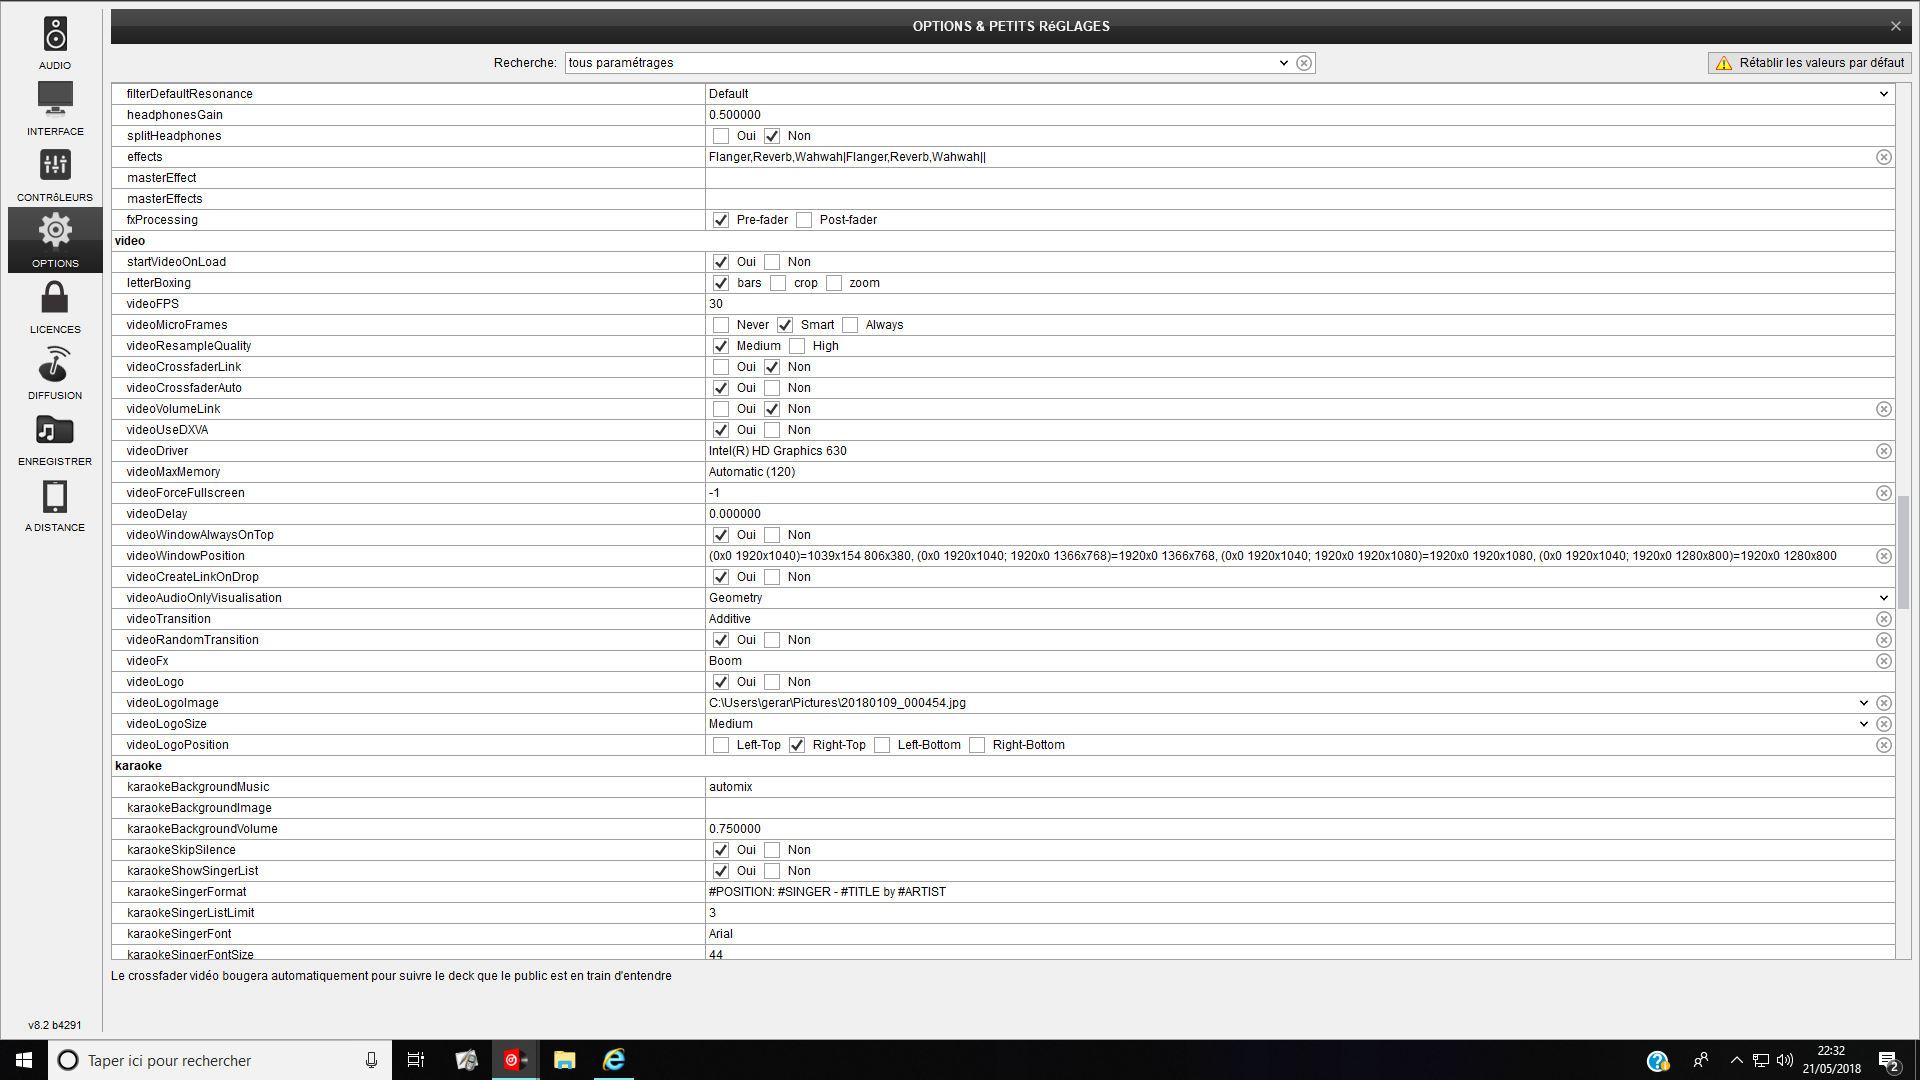Clear the Recherche search field

click(1304, 63)
